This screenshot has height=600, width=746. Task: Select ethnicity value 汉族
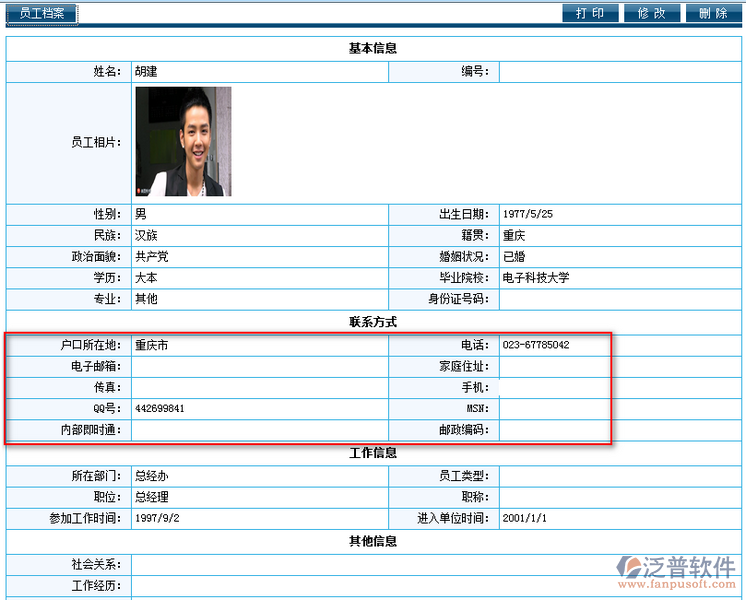coord(146,236)
